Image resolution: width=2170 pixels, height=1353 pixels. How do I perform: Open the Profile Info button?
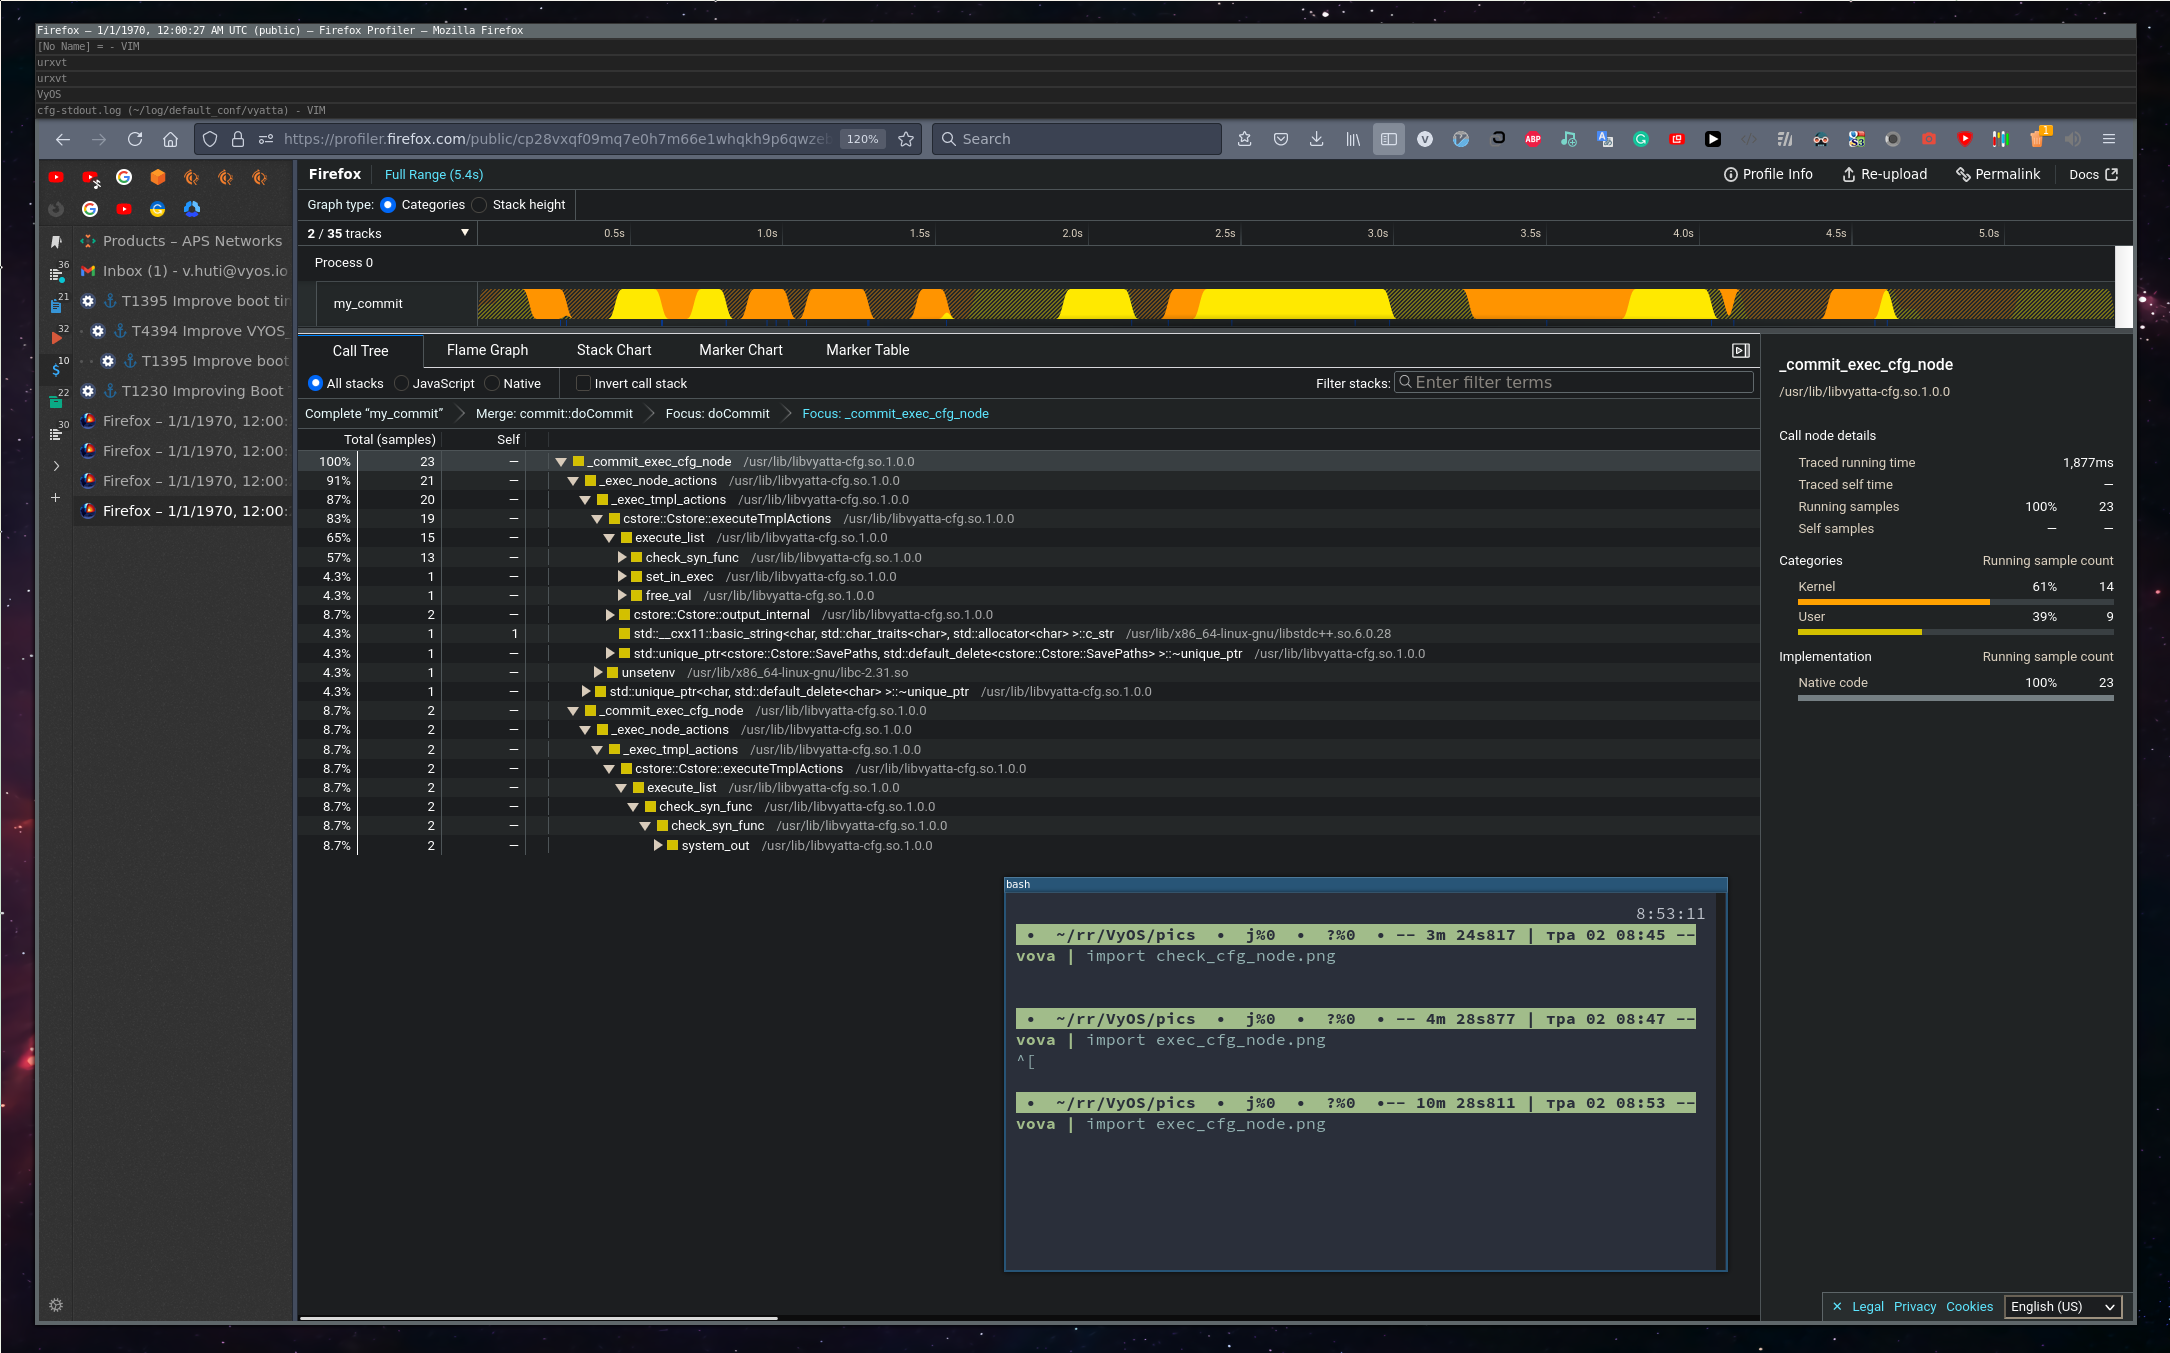click(1768, 174)
